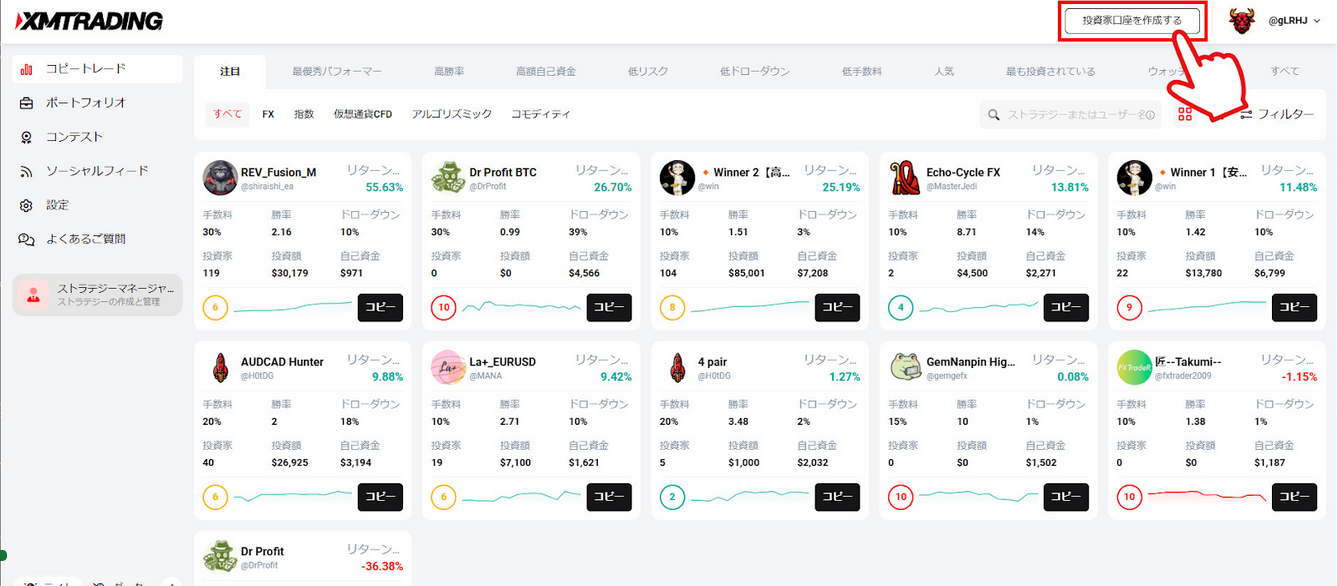Click Echo-Cycle FX strategy avatar
1337x586 pixels.
905,178
